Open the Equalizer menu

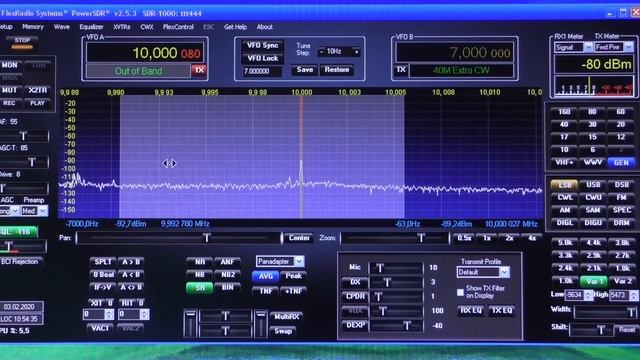(x=91, y=27)
